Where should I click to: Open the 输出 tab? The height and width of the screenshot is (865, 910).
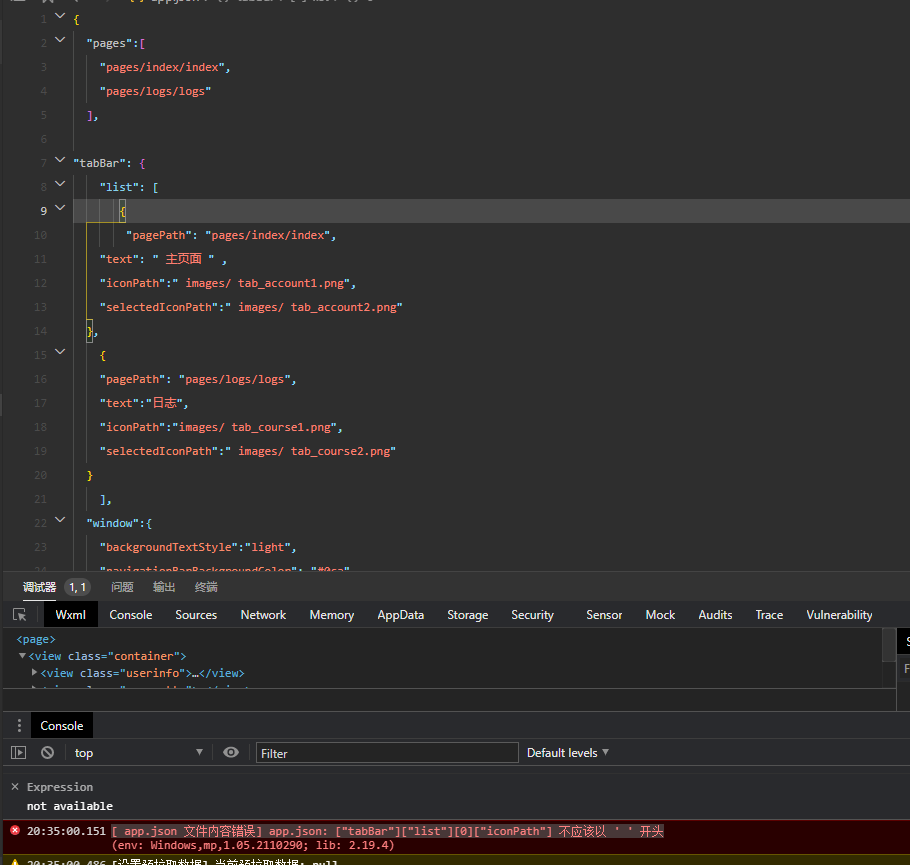coord(164,587)
